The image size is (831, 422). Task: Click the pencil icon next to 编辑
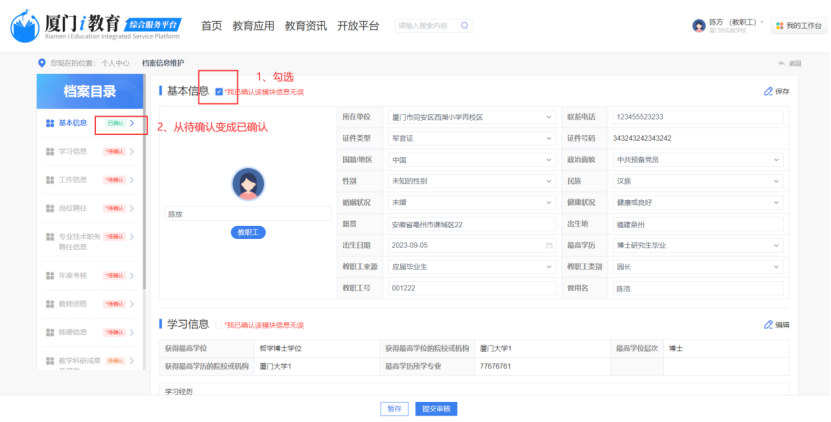(x=768, y=325)
